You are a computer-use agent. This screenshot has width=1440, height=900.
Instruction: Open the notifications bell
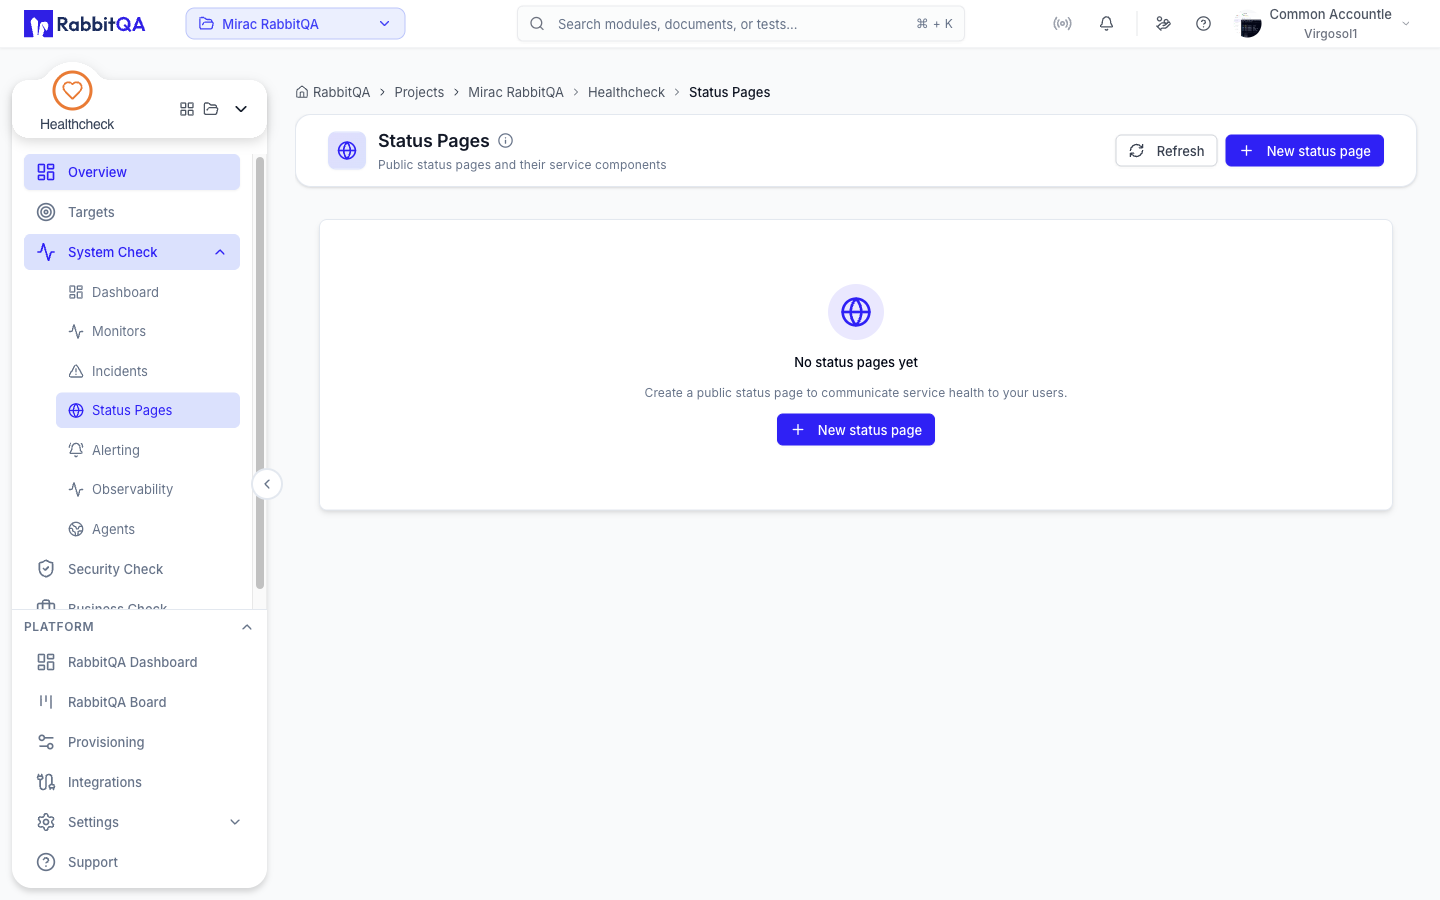(1106, 24)
